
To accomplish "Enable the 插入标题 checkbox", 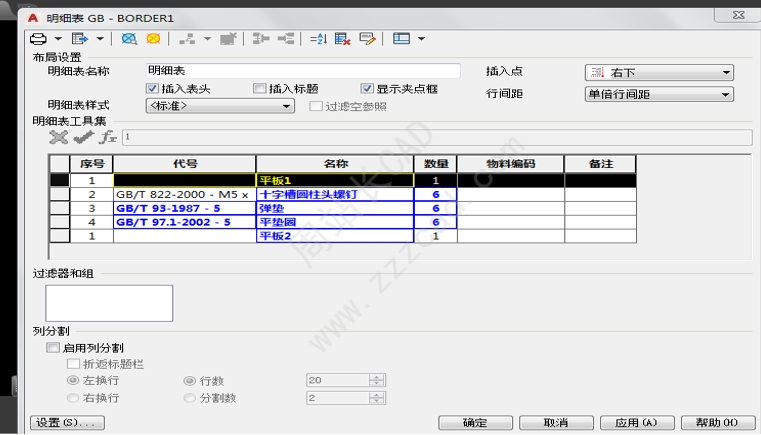I will click(260, 89).
